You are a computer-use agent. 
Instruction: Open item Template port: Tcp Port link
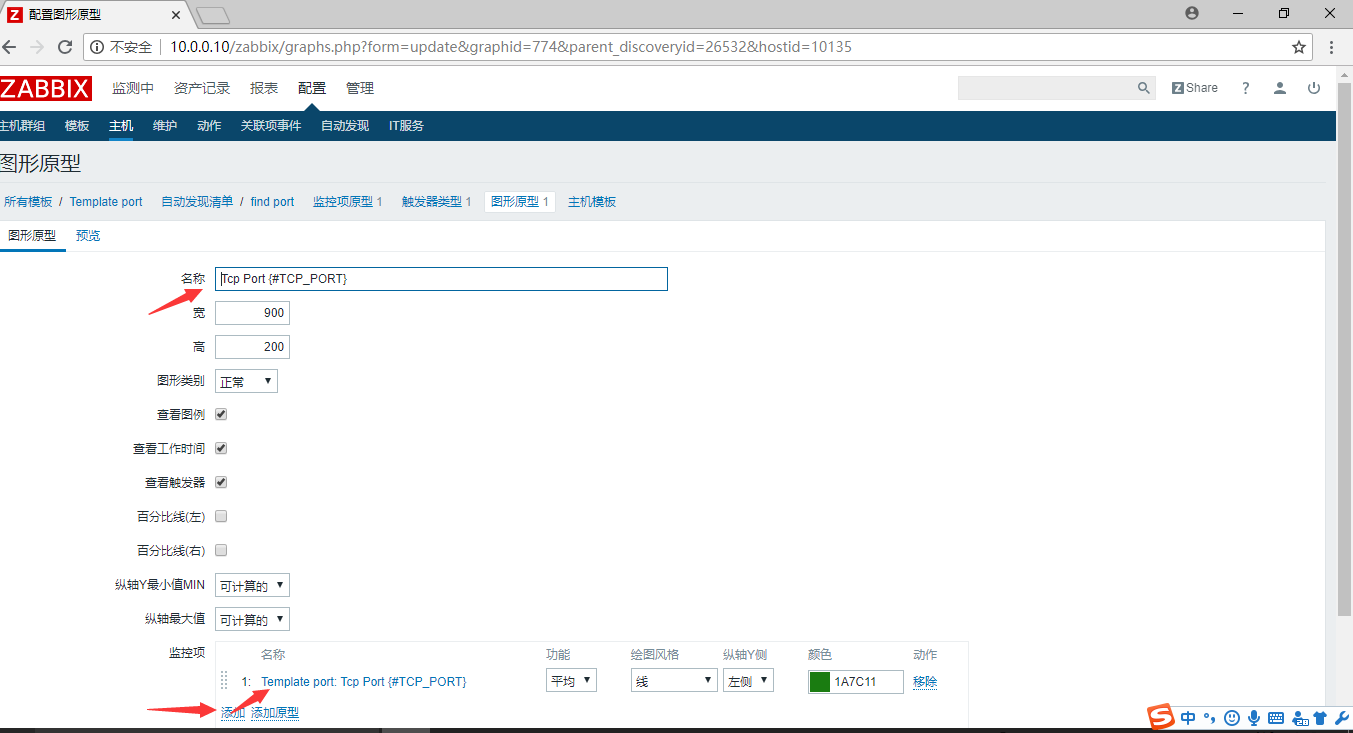[364, 681]
